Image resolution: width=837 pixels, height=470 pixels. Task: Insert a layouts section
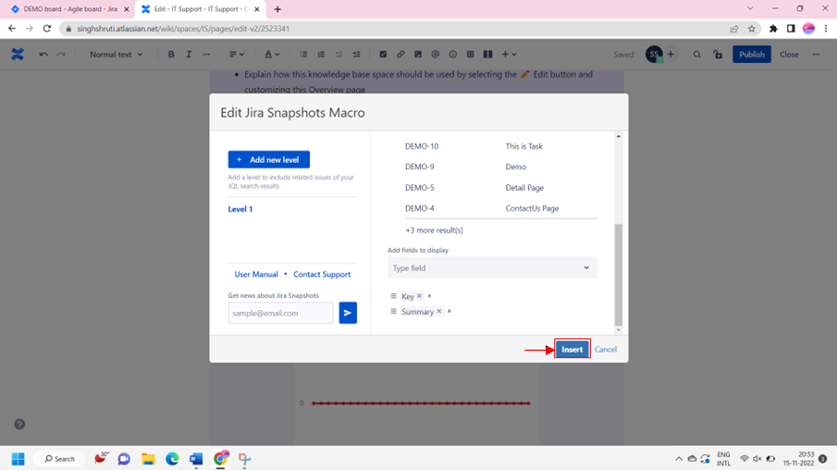click(488, 54)
